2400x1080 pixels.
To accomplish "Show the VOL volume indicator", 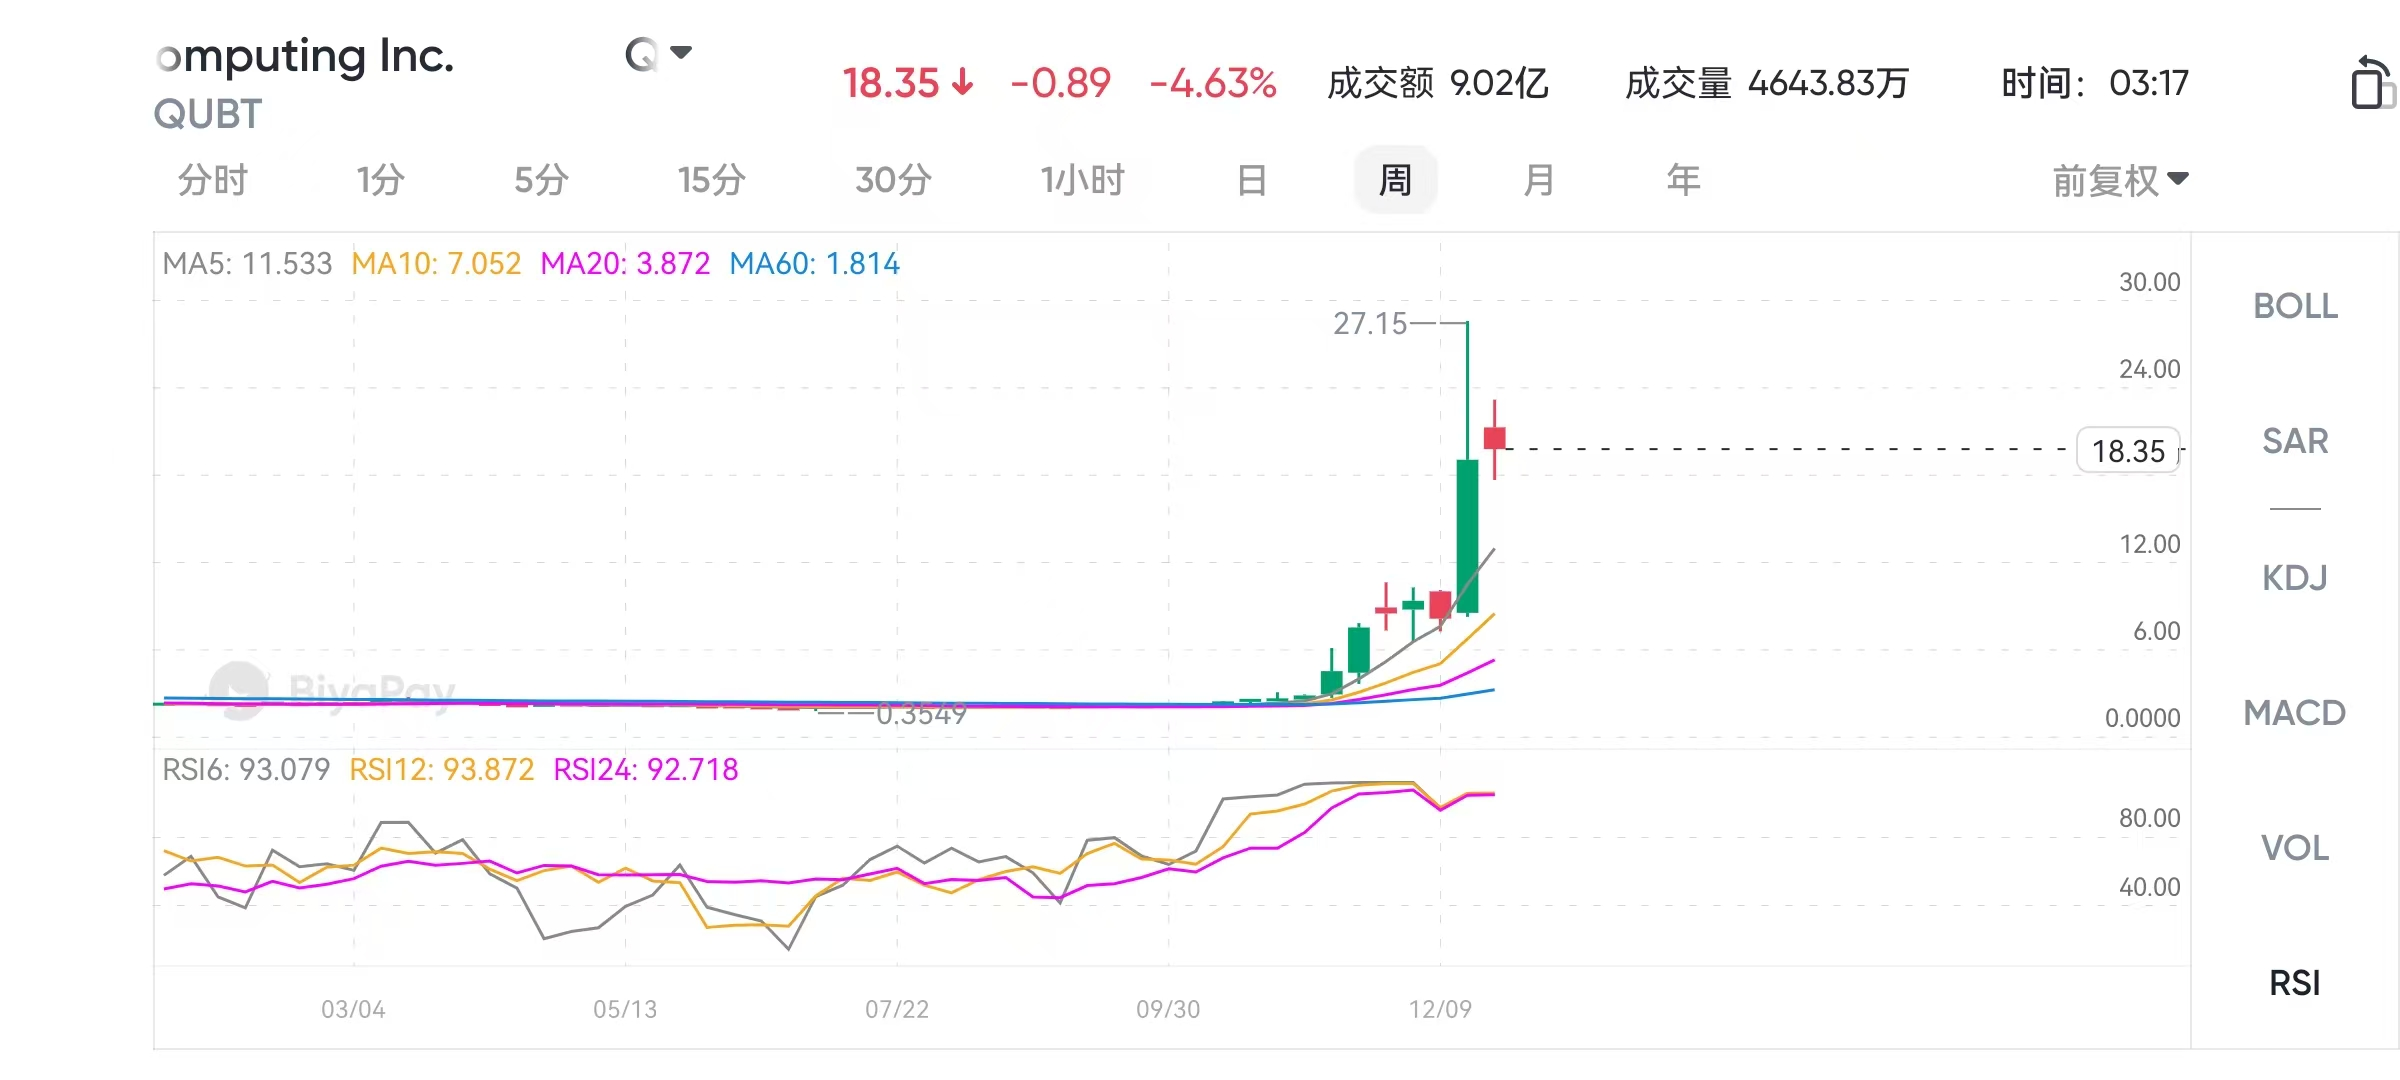I will coord(2295,848).
